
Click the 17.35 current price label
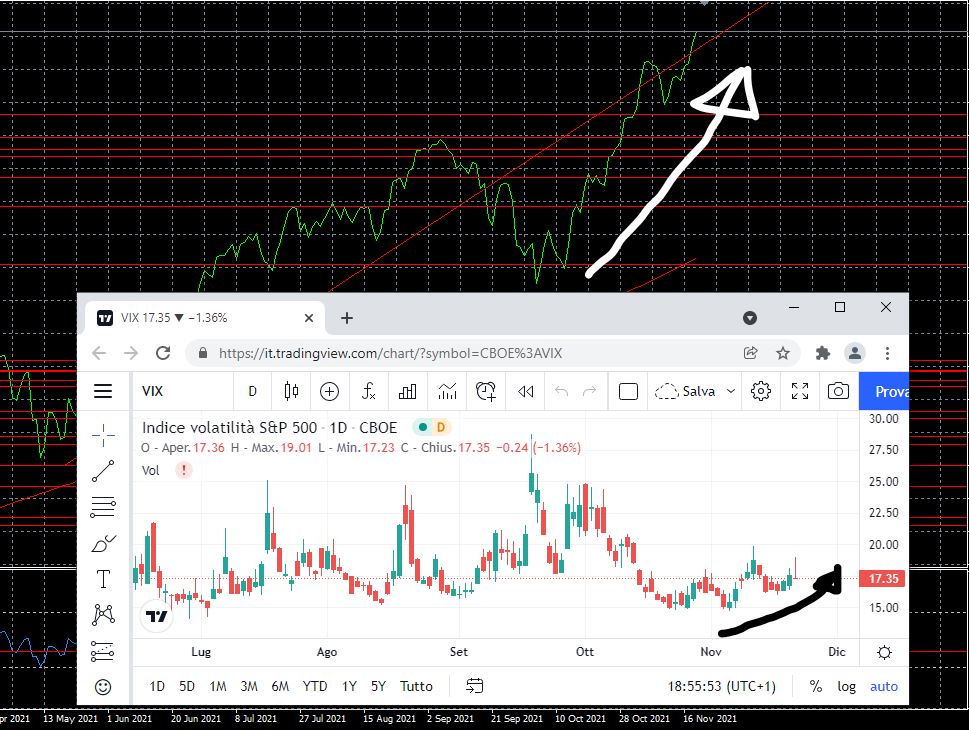pyautogui.click(x=883, y=579)
